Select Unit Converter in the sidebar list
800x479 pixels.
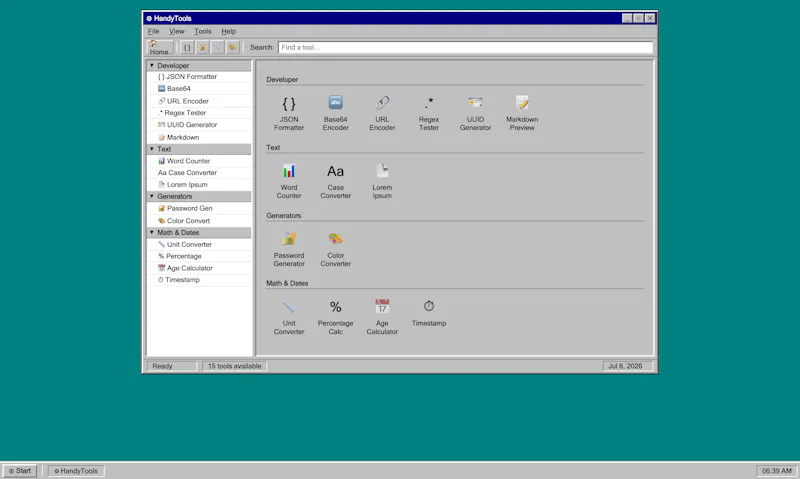click(x=199, y=244)
